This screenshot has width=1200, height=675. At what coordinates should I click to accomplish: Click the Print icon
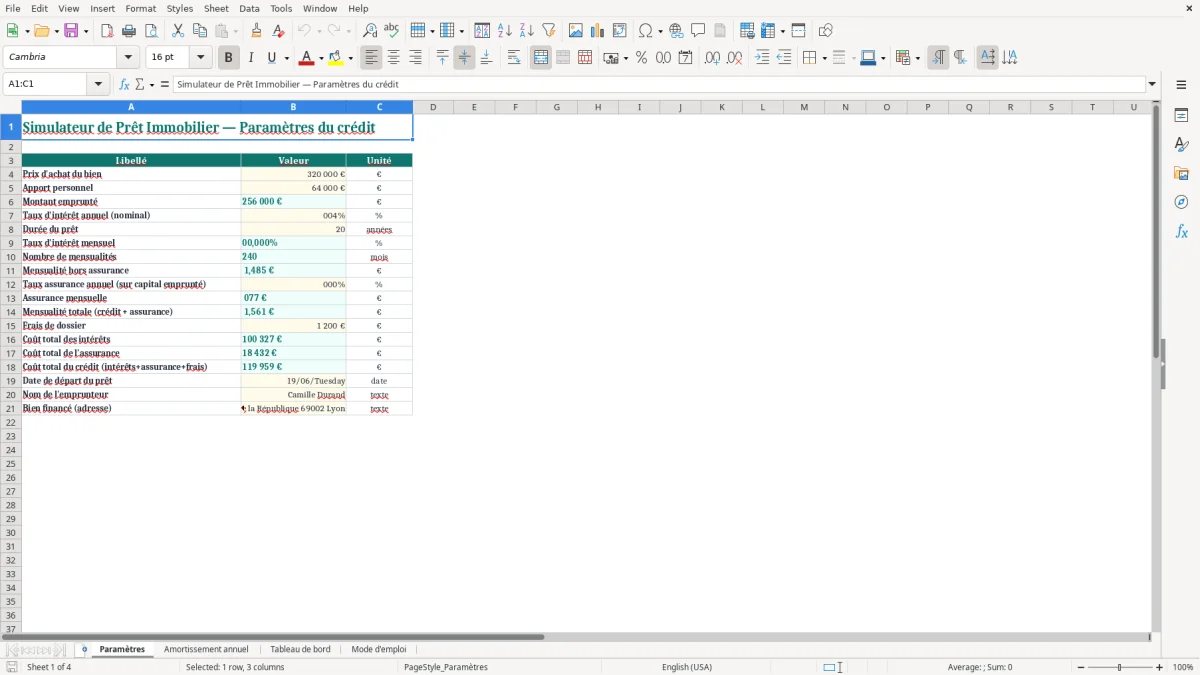tap(129, 31)
